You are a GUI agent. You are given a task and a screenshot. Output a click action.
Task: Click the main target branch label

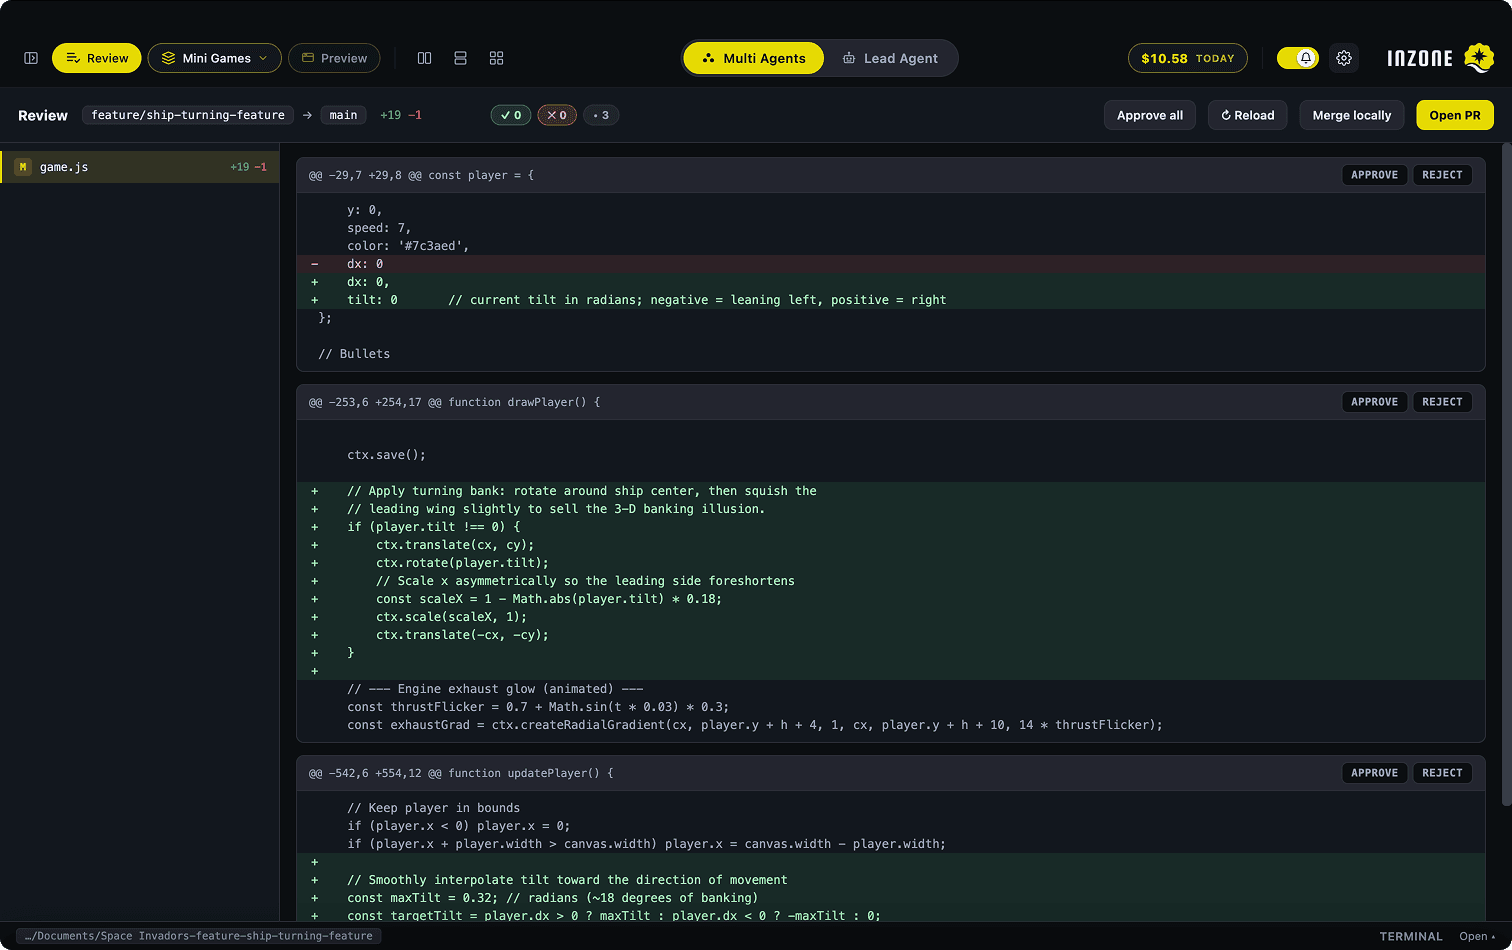pyautogui.click(x=343, y=115)
